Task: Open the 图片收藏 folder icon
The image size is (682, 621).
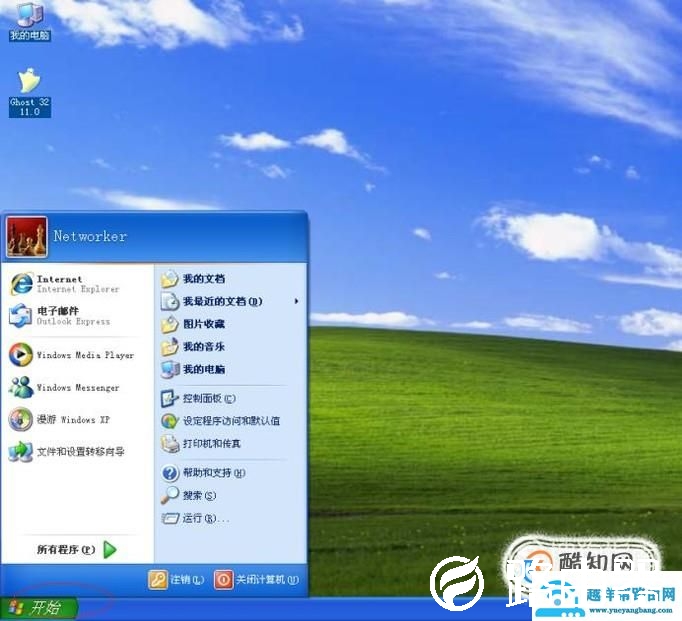Action: [170, 324]
